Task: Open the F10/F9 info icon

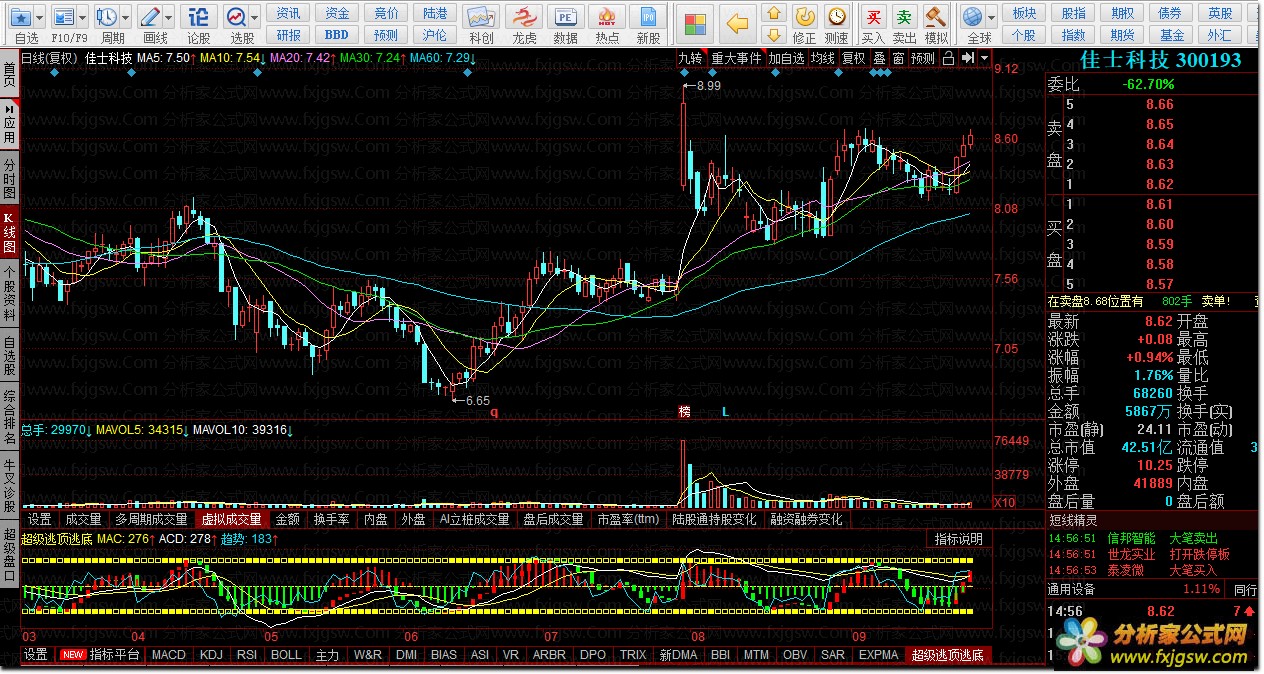Action: pos(64,17)
